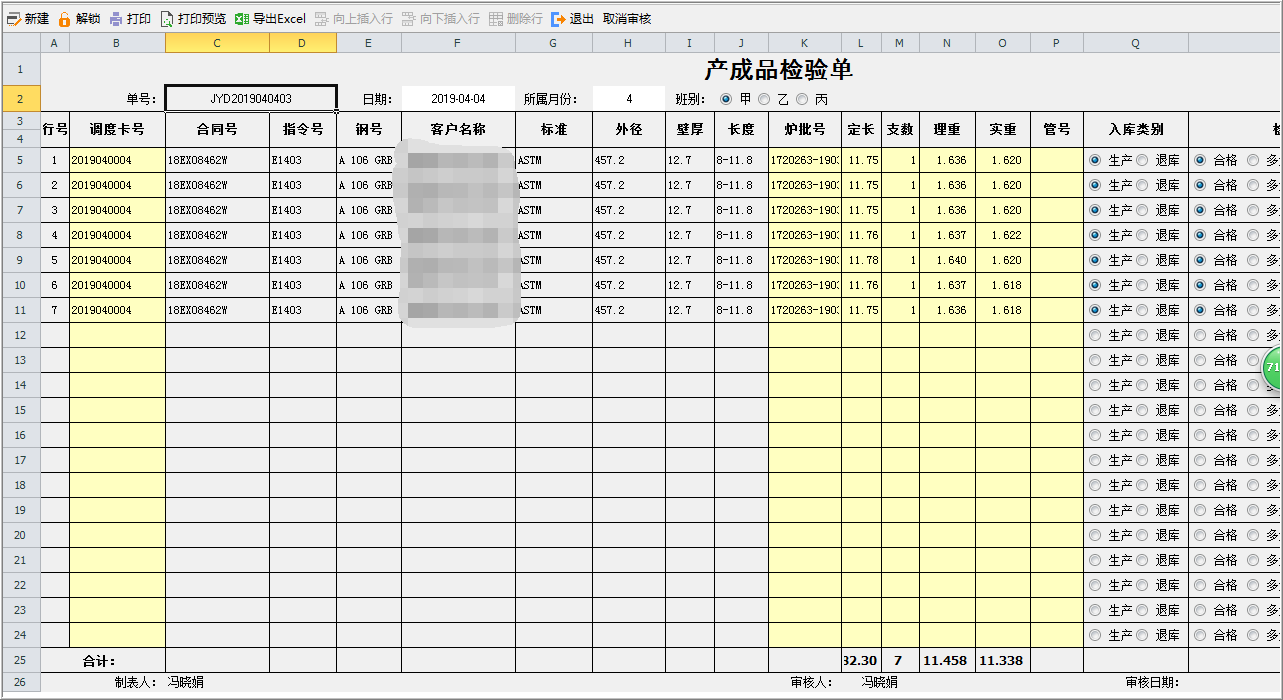Click the 炉批号 column heading
The height and width of the screenshot is (700, 1283).
(805, 130)
